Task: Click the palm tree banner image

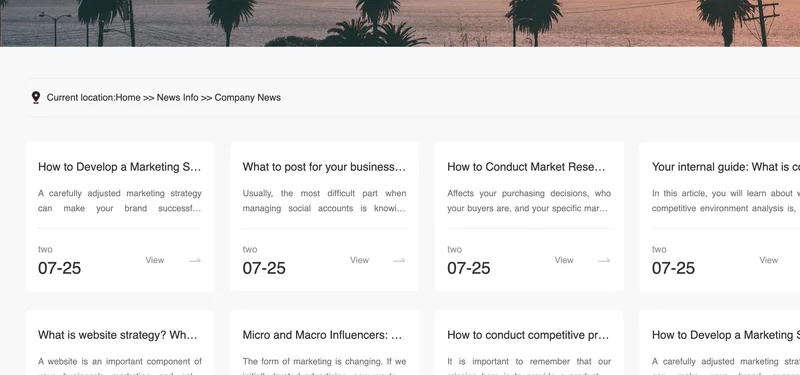Action: pos(400,23)
